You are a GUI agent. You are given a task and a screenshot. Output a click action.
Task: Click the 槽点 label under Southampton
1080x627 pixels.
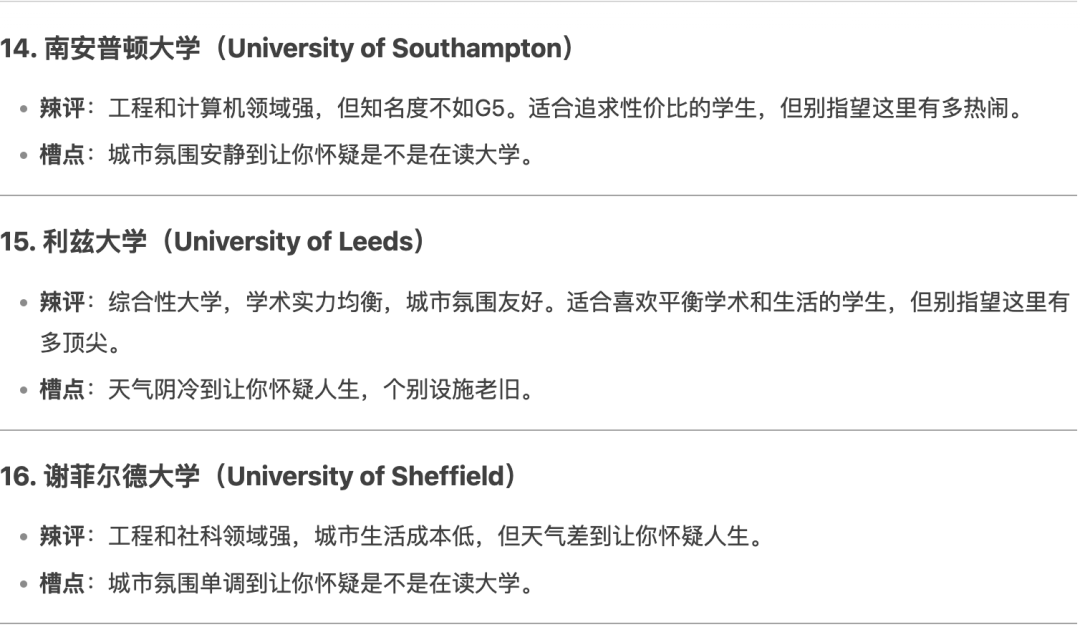click(62, 155)
